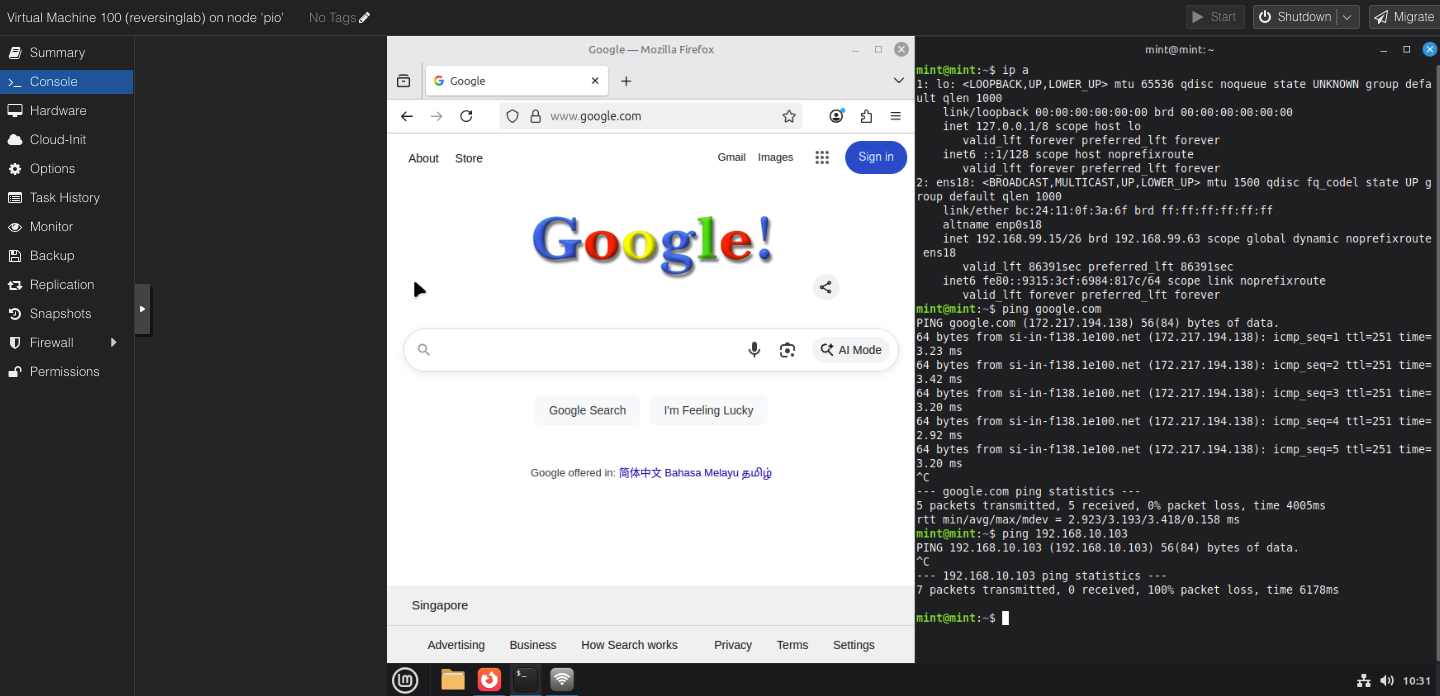1440x696 pixels.
Task: Click the Firefox reload page icon
Action: (466, 116)
